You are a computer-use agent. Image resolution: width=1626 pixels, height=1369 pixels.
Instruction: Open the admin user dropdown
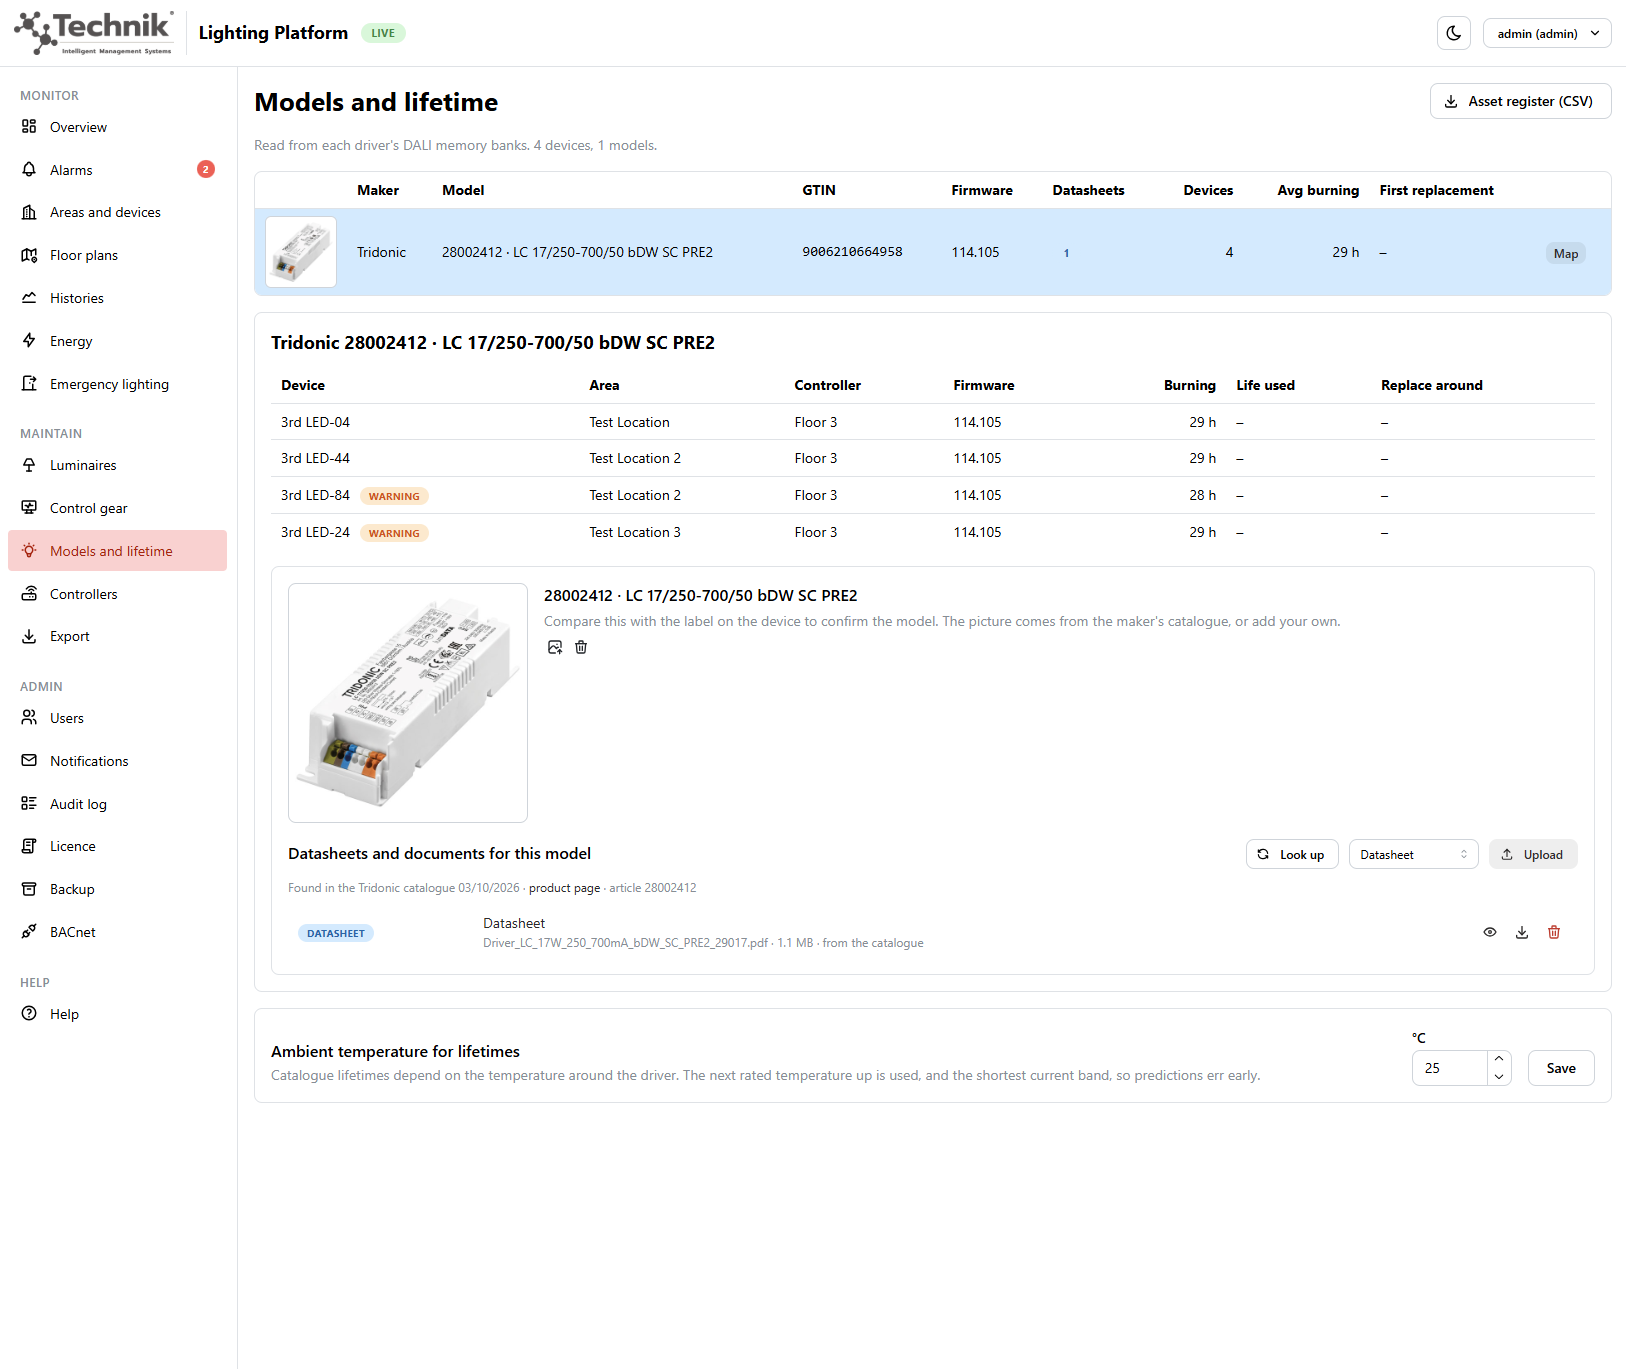tap(1547, 33)
